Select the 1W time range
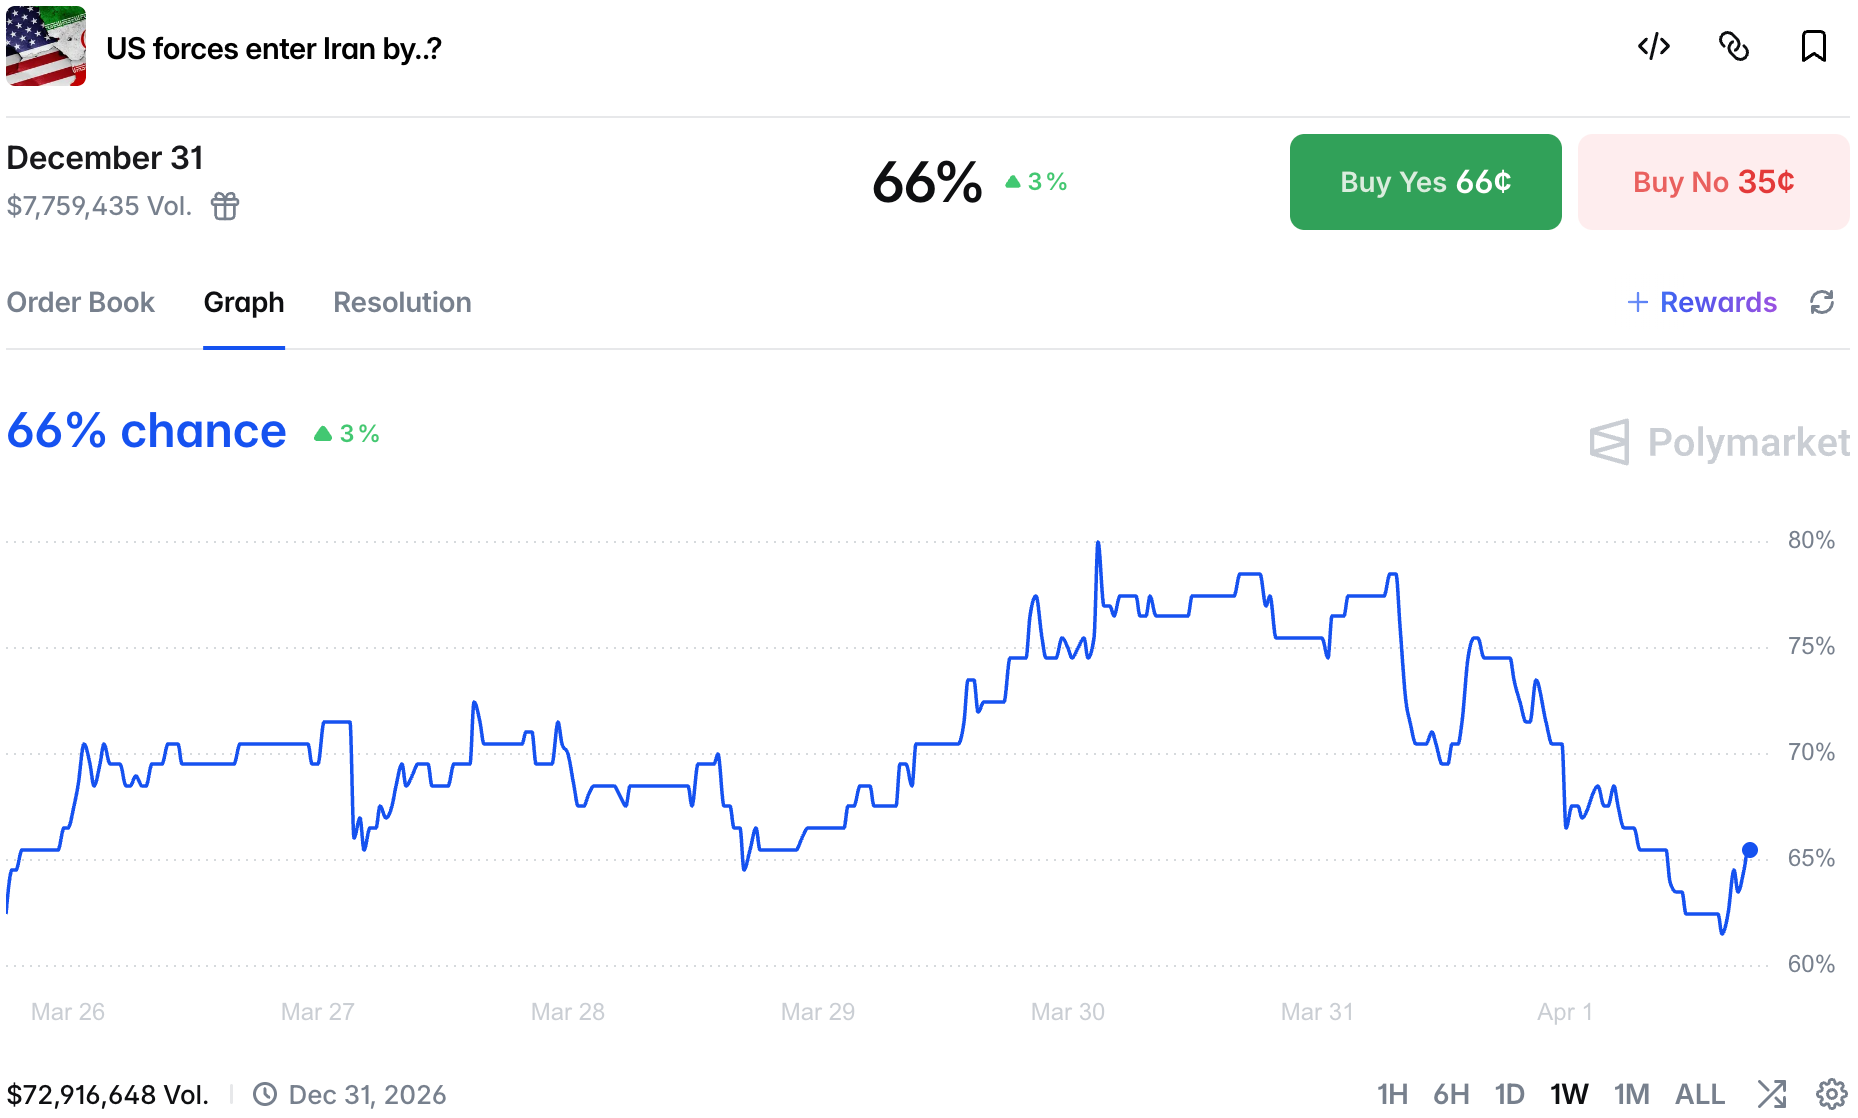Image resolution: width=1858 pixels, height=1118 pixels. pyautogui.click(x=1569, y=1094)
